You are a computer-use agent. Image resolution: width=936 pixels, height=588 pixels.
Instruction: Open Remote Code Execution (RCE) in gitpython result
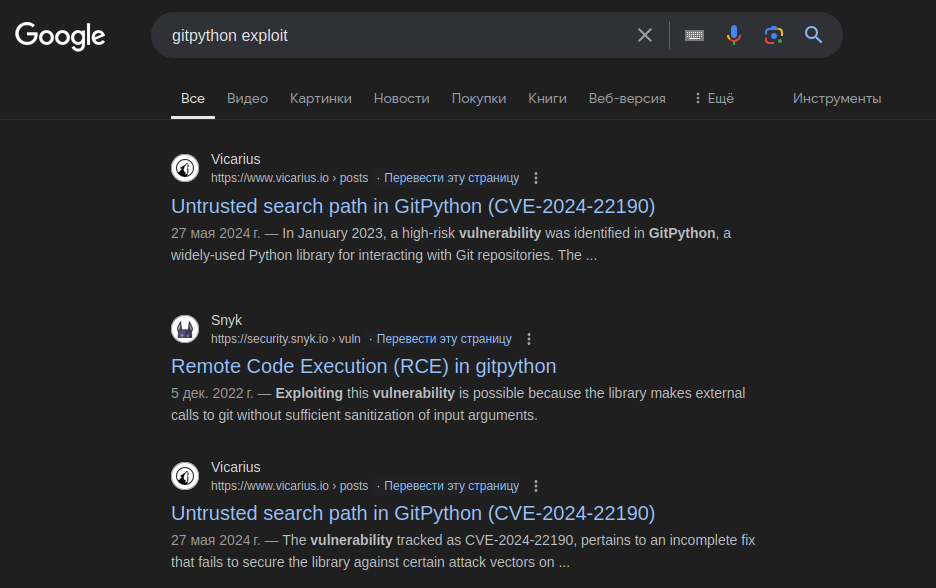(x=364, y=366)
